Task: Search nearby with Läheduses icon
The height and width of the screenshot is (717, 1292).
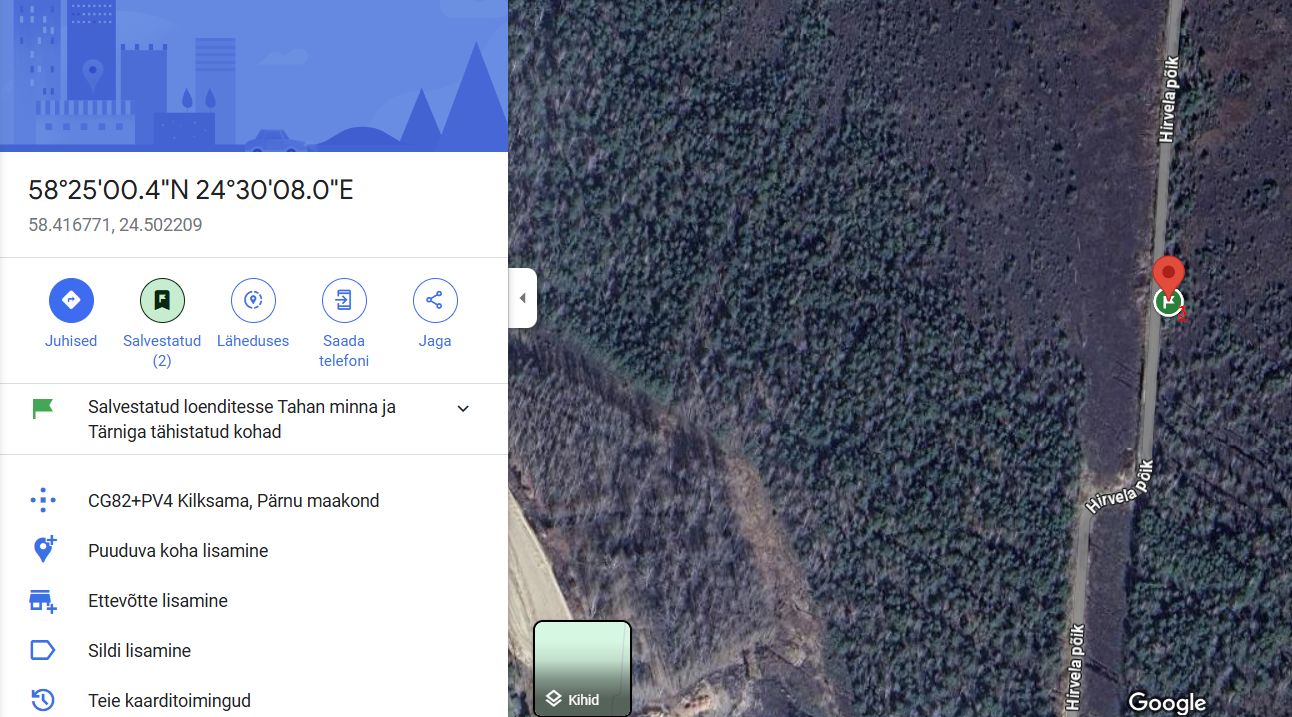Action: click(253, 300)
